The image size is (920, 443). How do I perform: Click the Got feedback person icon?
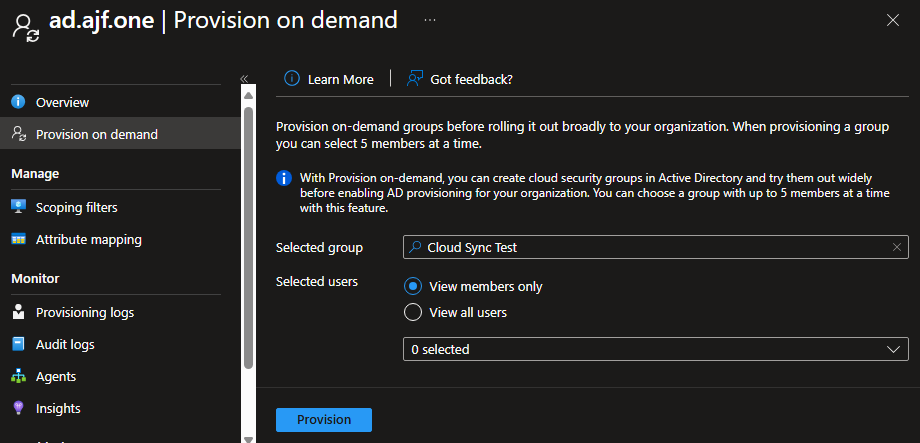click(415, 79)
